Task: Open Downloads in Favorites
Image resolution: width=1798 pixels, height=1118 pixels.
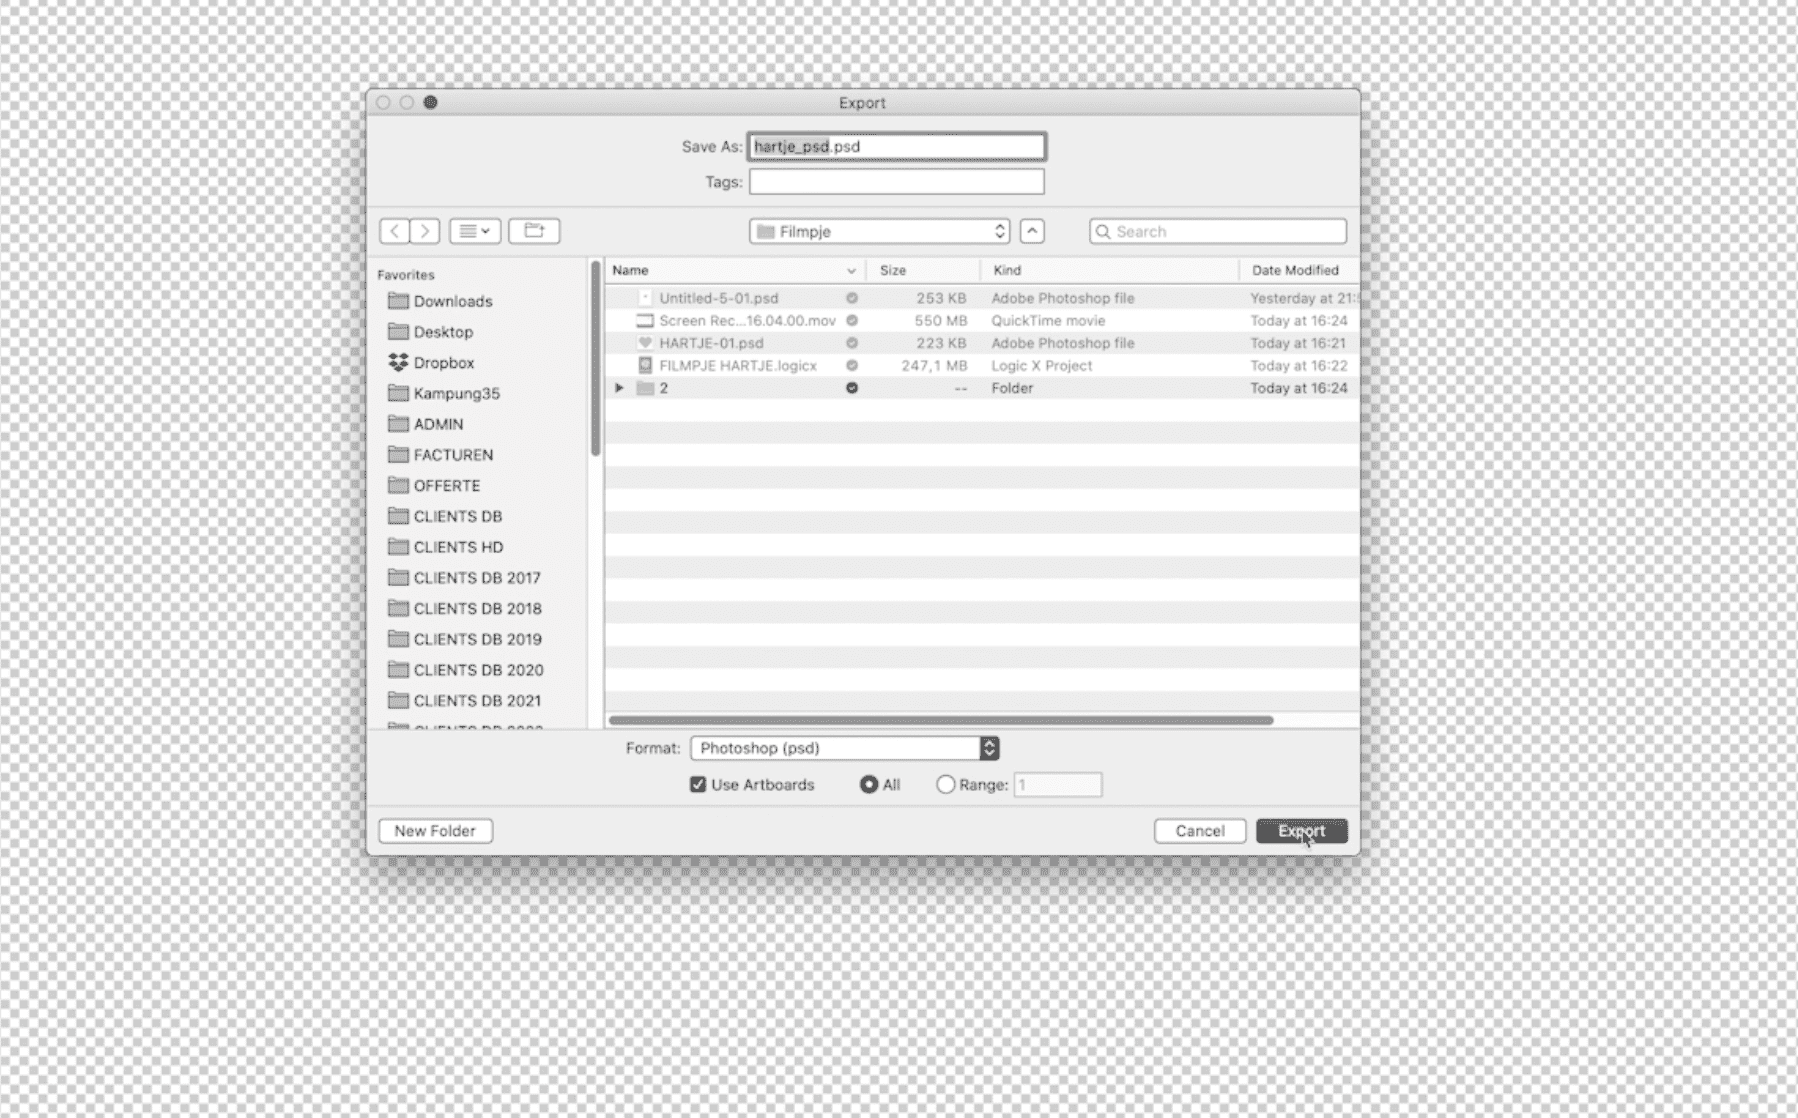Action: pos(440,301)
